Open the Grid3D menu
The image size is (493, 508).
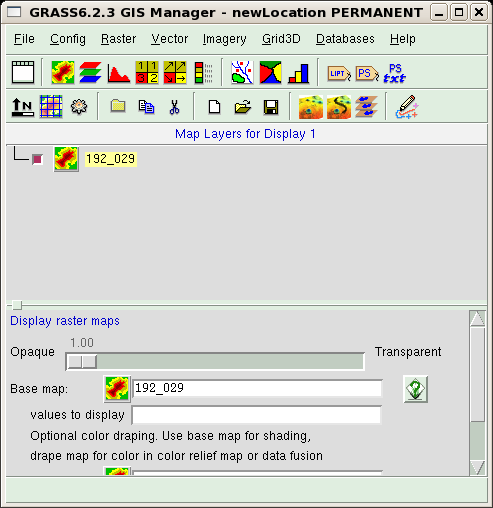[x=281, y=39]
